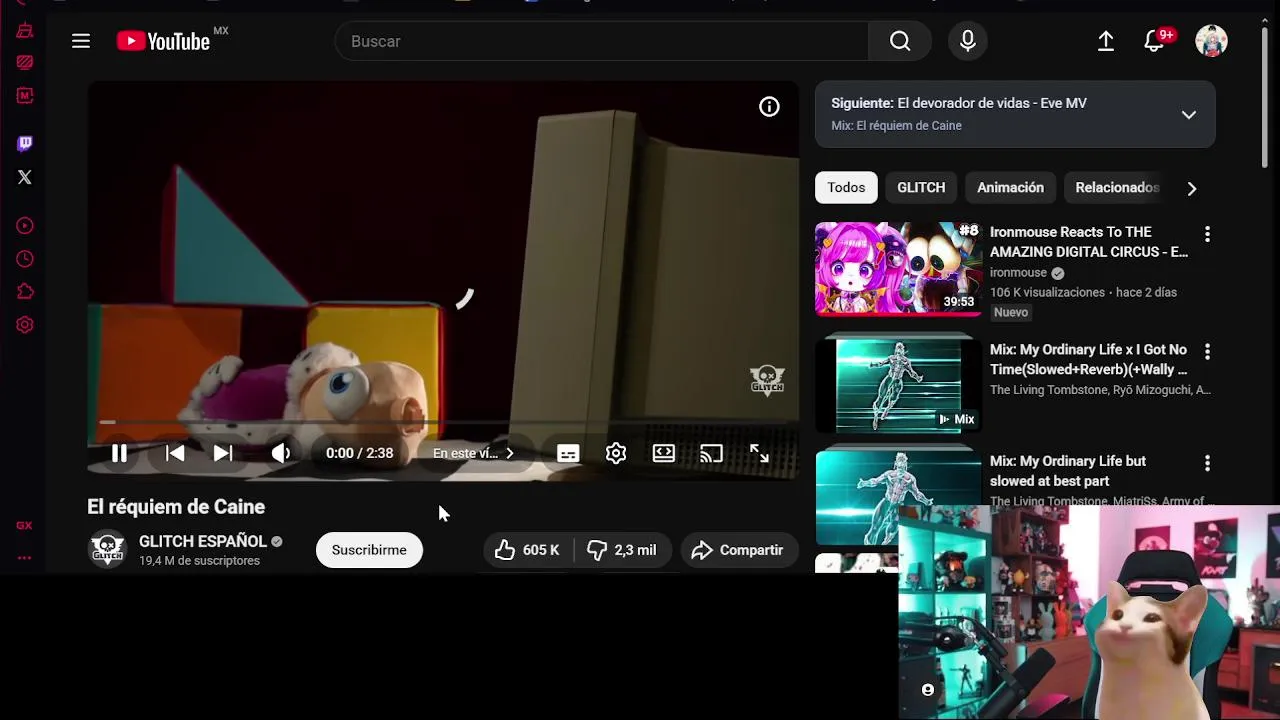Open 'Mix: My Ordinary Life but slowed' title

(1068, 471)
